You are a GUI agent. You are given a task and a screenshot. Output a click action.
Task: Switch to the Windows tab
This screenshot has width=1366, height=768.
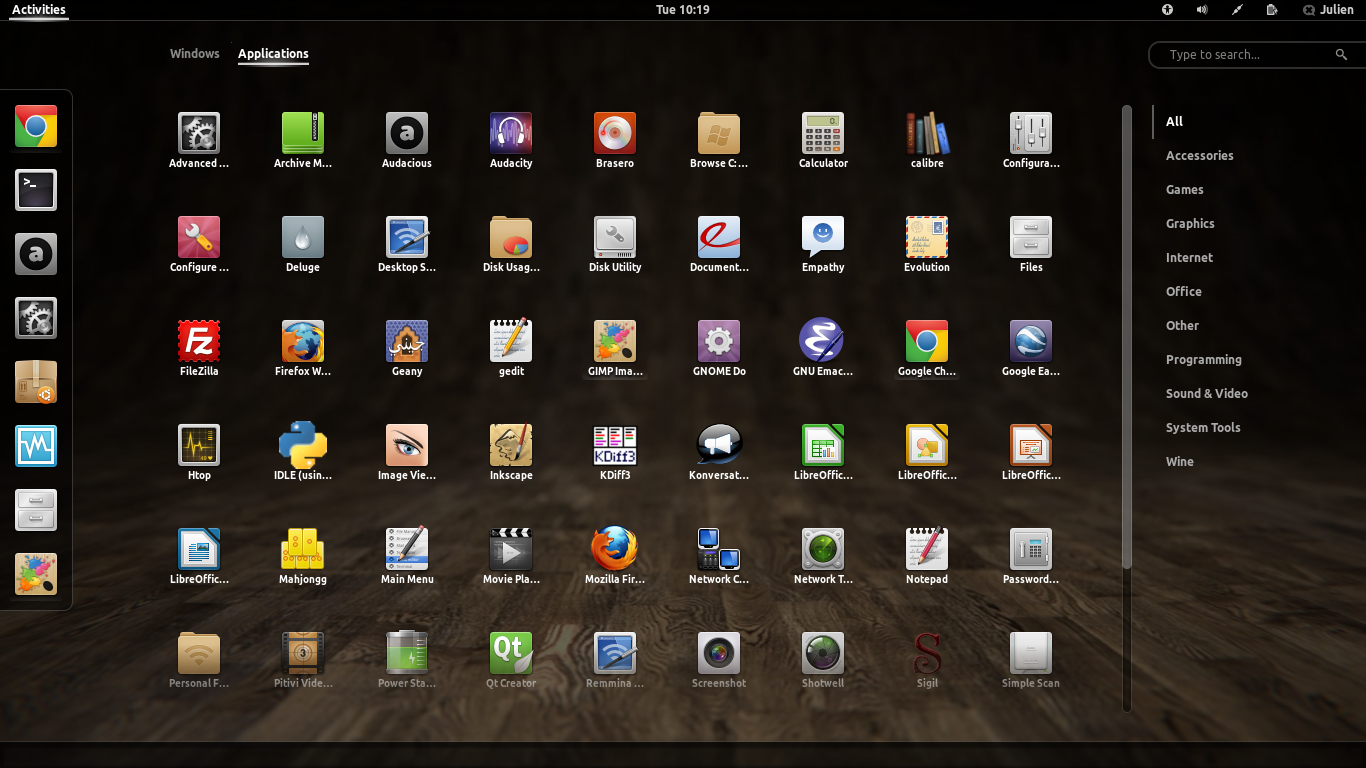click(x=195, y=54)
